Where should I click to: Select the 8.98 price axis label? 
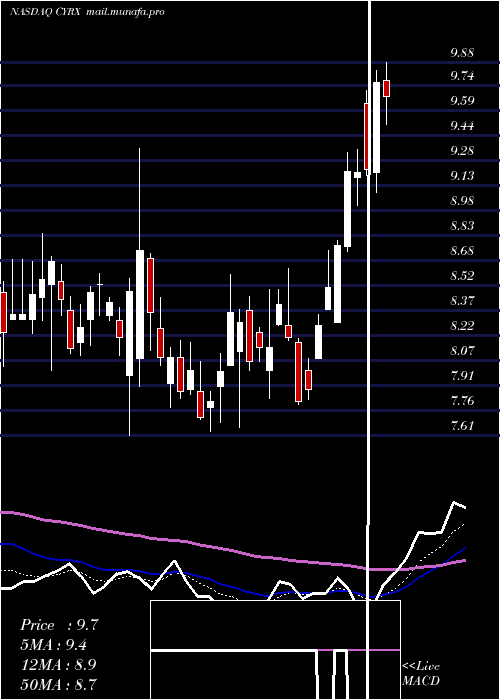coord(462,201)
